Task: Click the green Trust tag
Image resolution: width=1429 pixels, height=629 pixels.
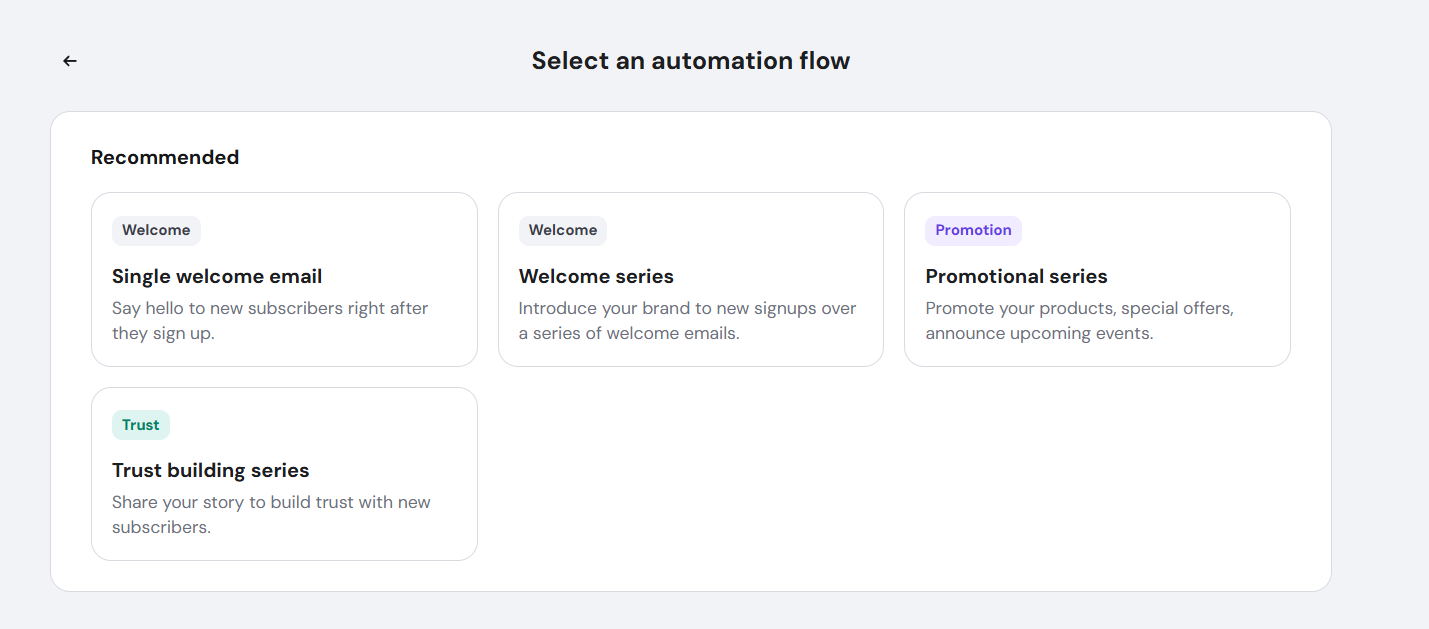Action: (x=141, y=425)
